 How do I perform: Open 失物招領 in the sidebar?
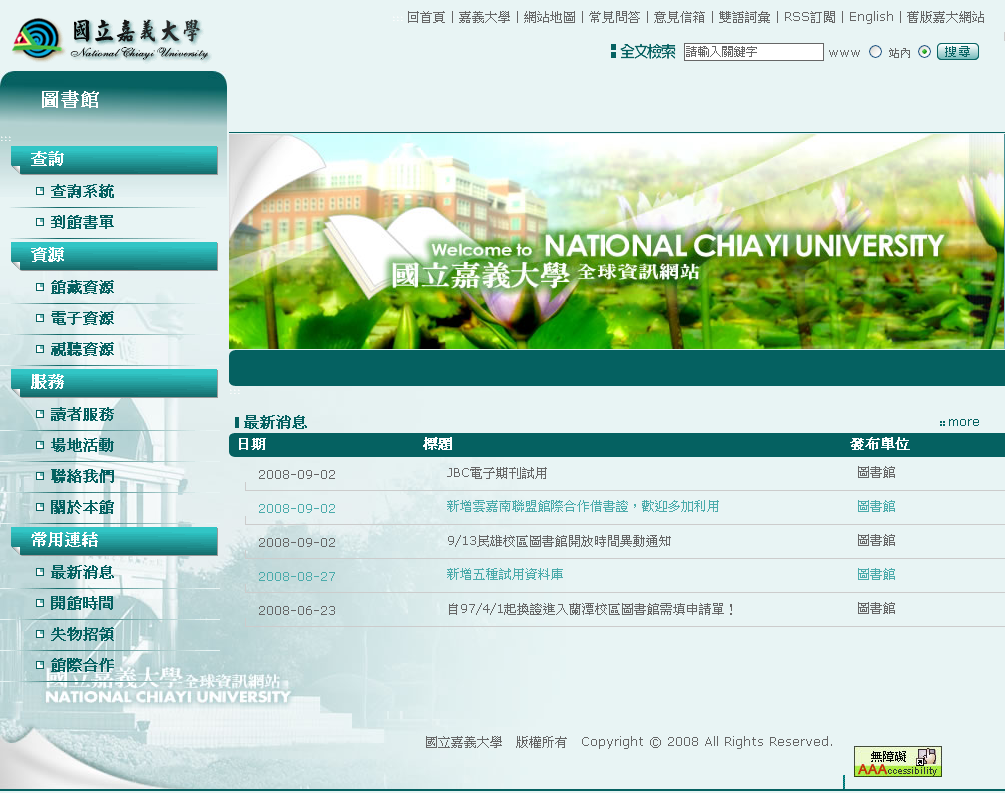pyautogui.click(x=82, y=634)
